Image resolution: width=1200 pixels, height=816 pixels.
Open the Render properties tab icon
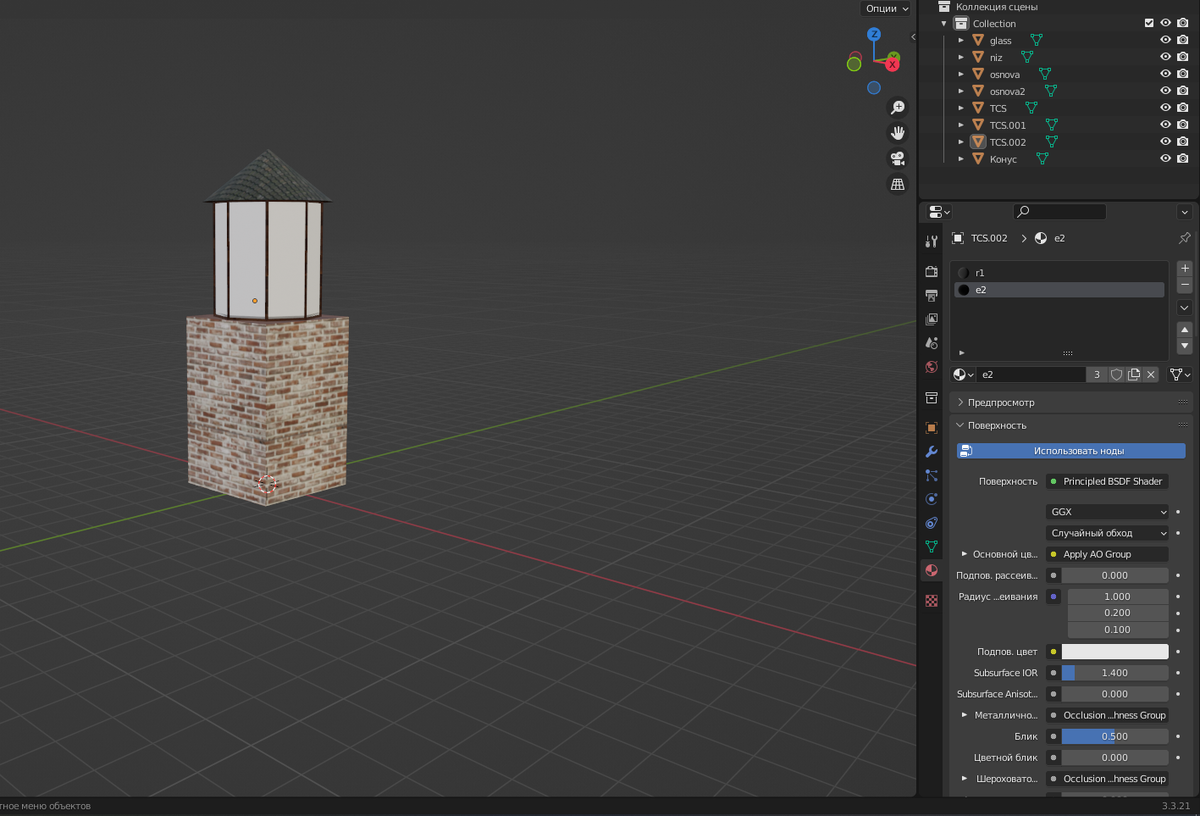[x=931, y=271]
